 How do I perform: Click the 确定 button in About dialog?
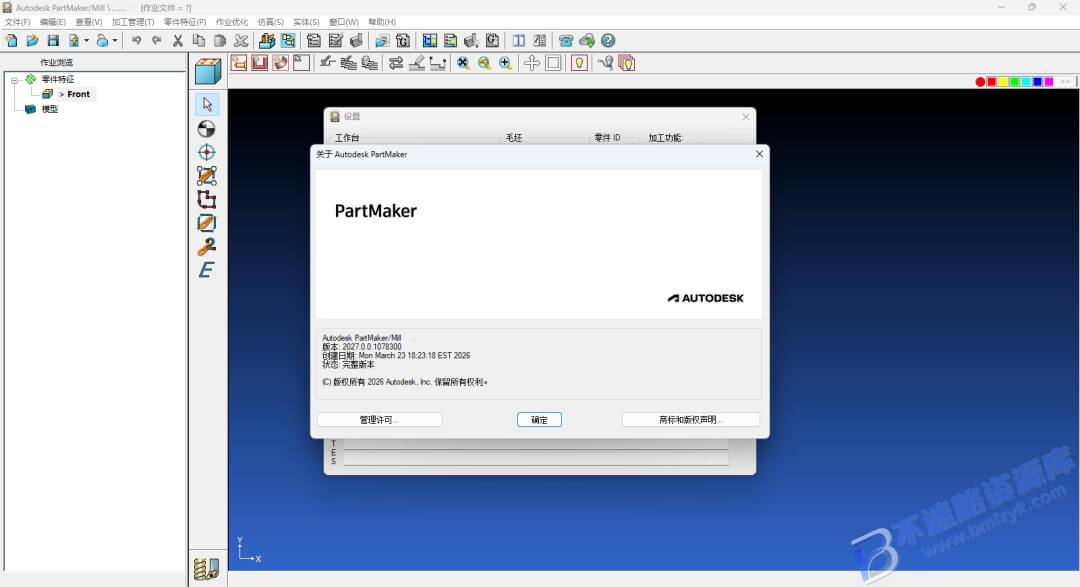click(x=539, y=420)
